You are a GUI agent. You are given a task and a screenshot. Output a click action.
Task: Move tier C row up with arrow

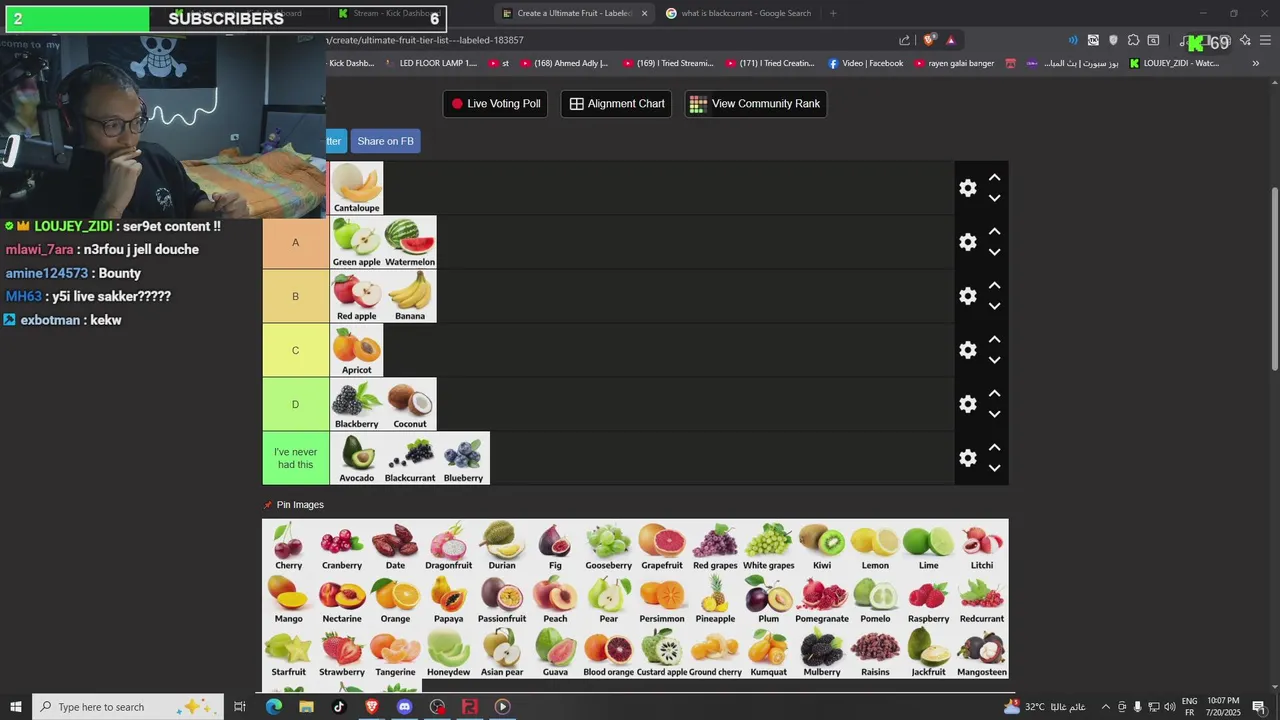click(994, 339)
